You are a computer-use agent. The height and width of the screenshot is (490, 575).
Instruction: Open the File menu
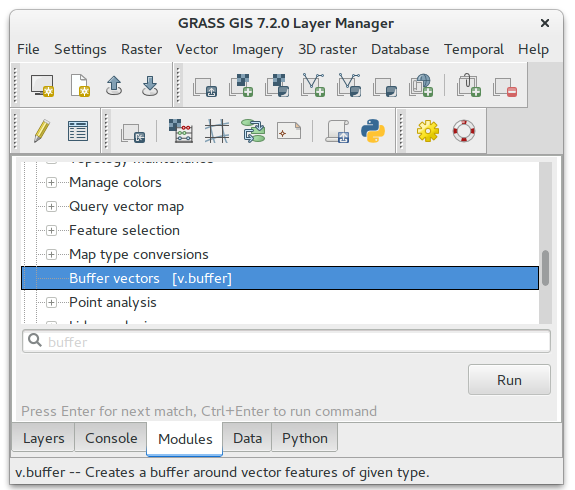[28, 49]
